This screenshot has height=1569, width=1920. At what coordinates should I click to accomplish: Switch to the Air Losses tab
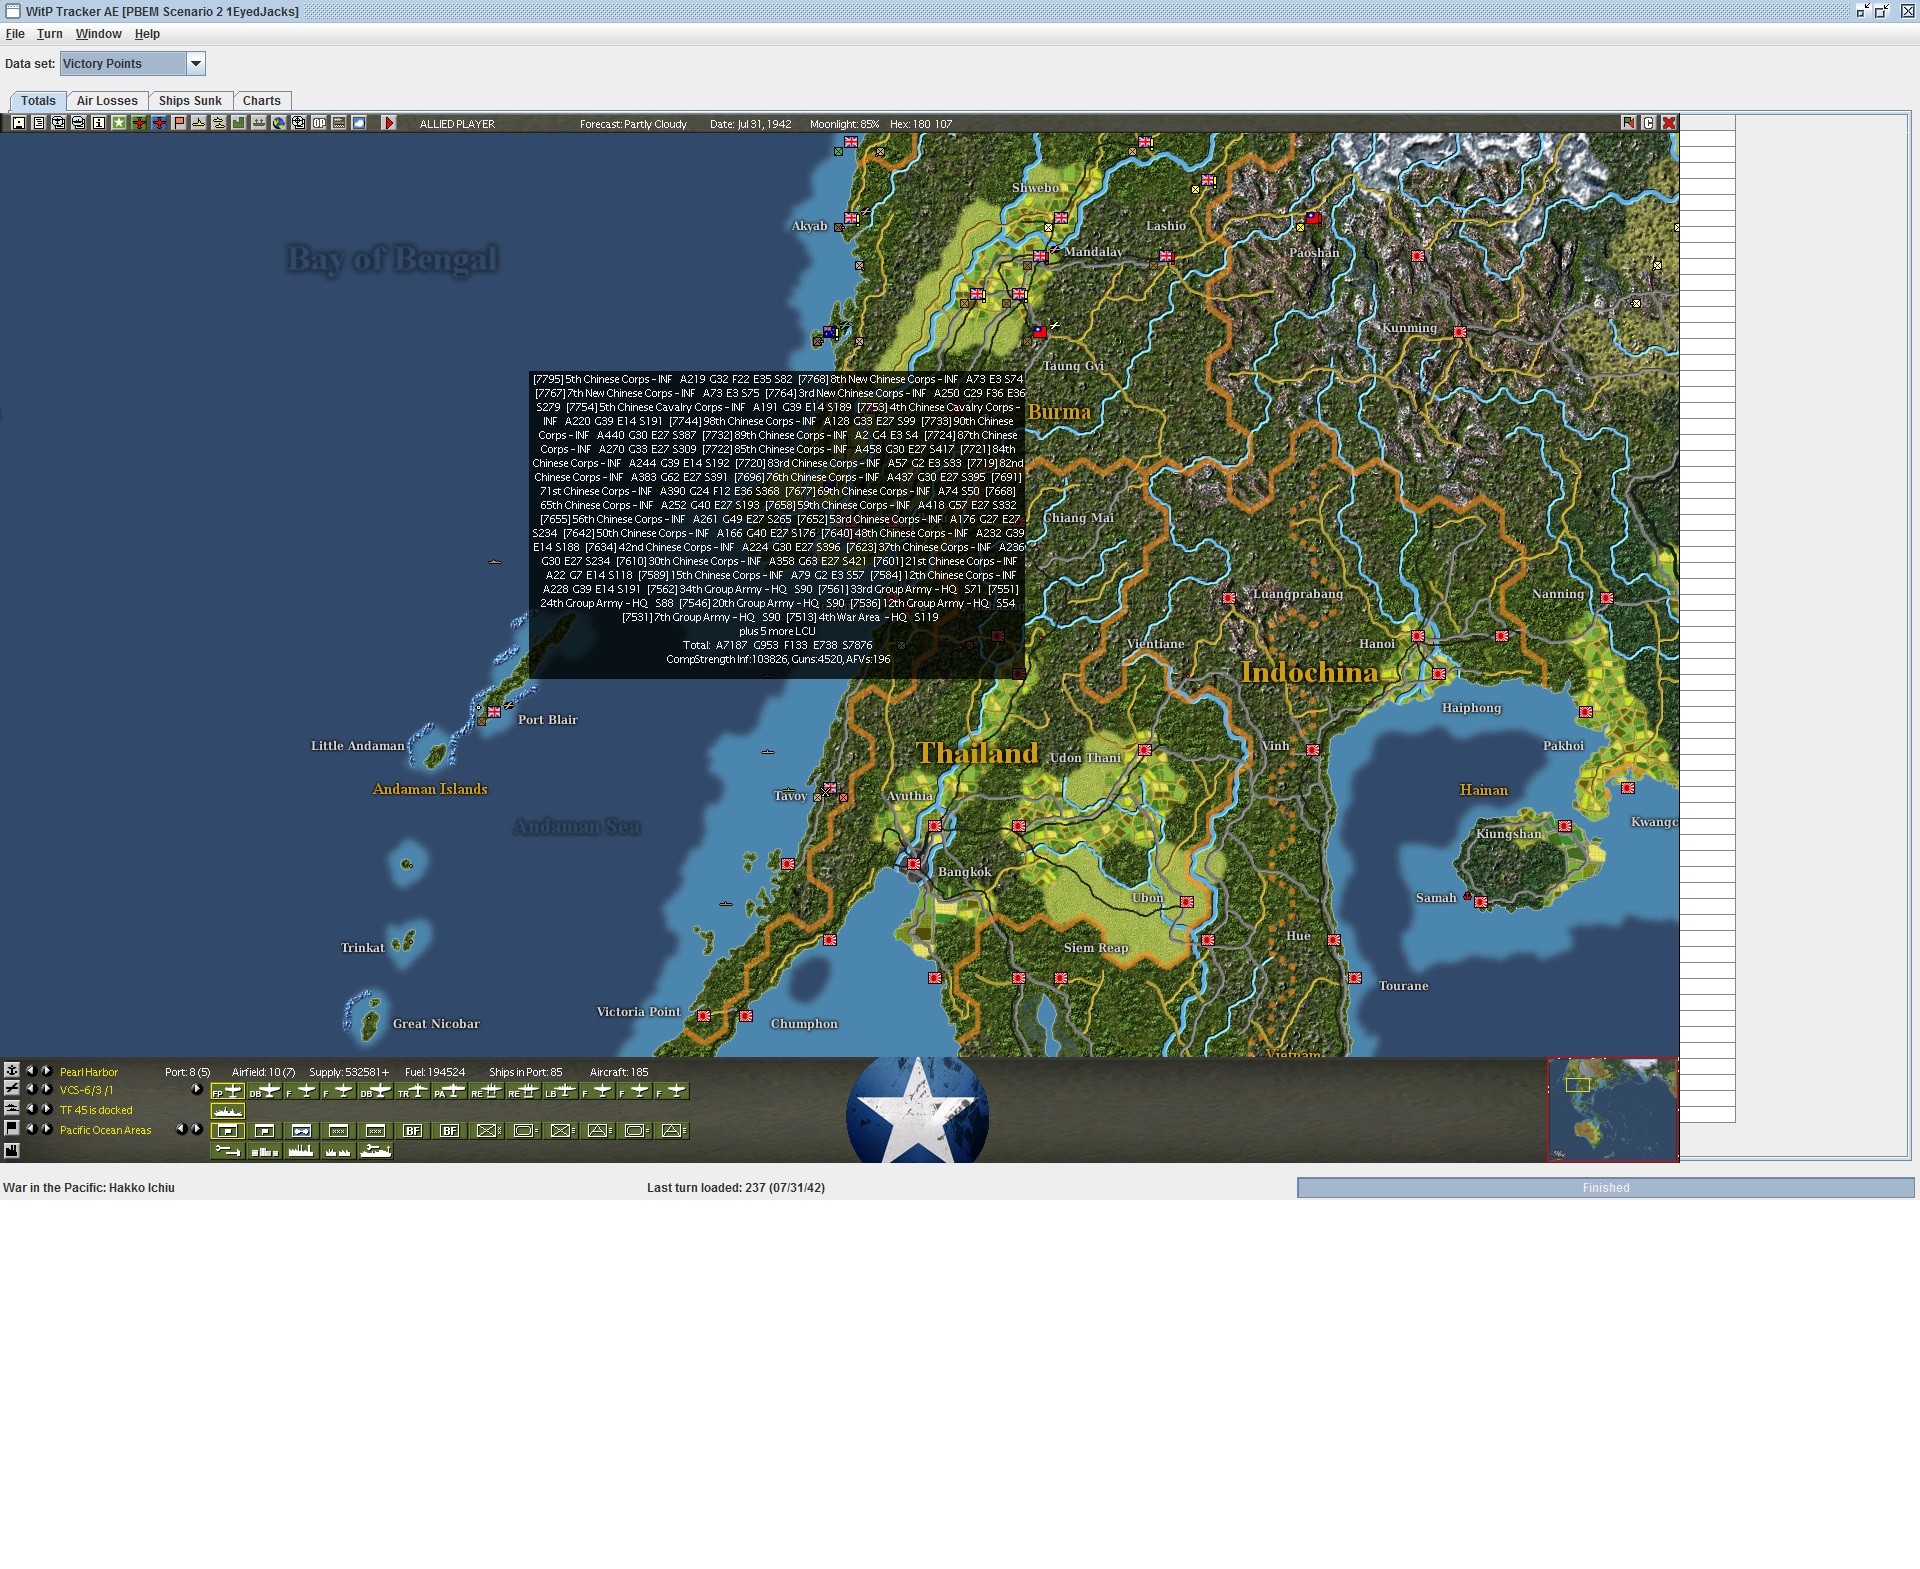click(107, 101)
